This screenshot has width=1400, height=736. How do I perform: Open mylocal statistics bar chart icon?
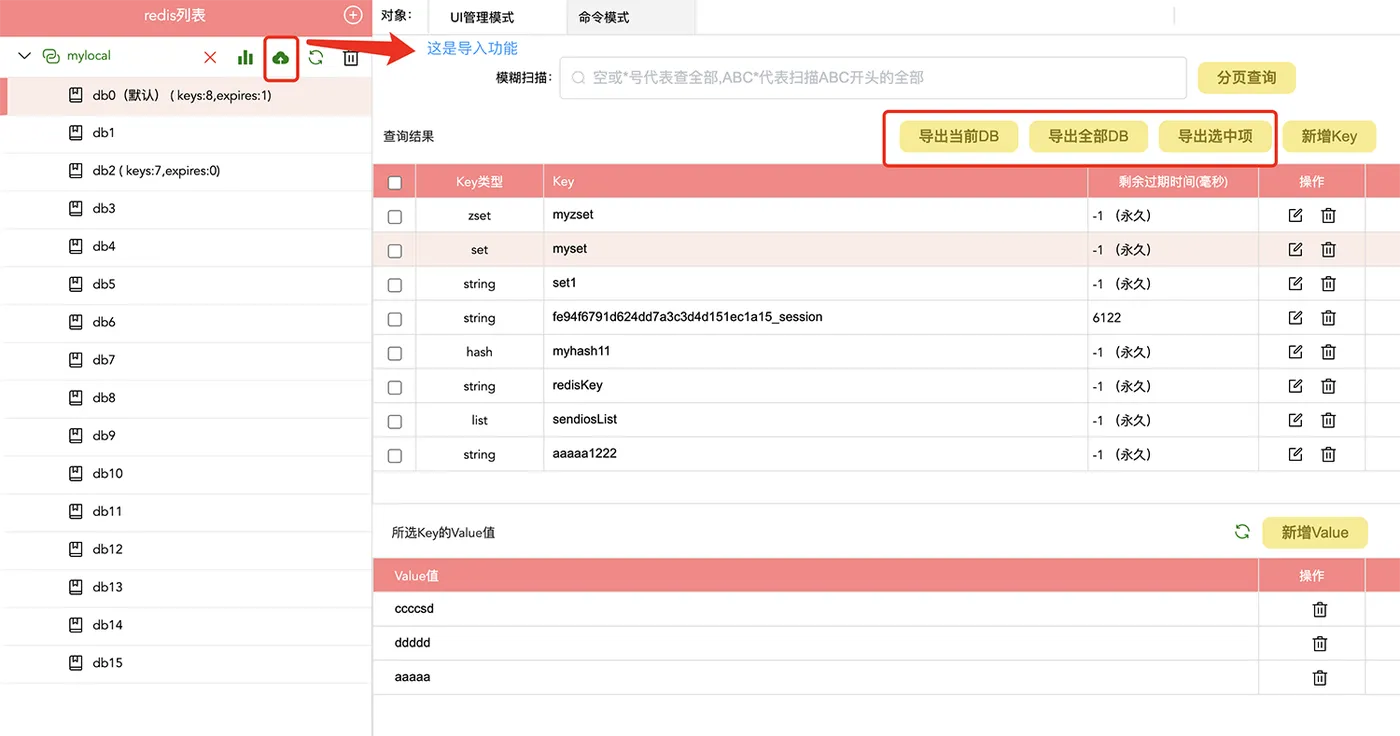coord(245,58)
